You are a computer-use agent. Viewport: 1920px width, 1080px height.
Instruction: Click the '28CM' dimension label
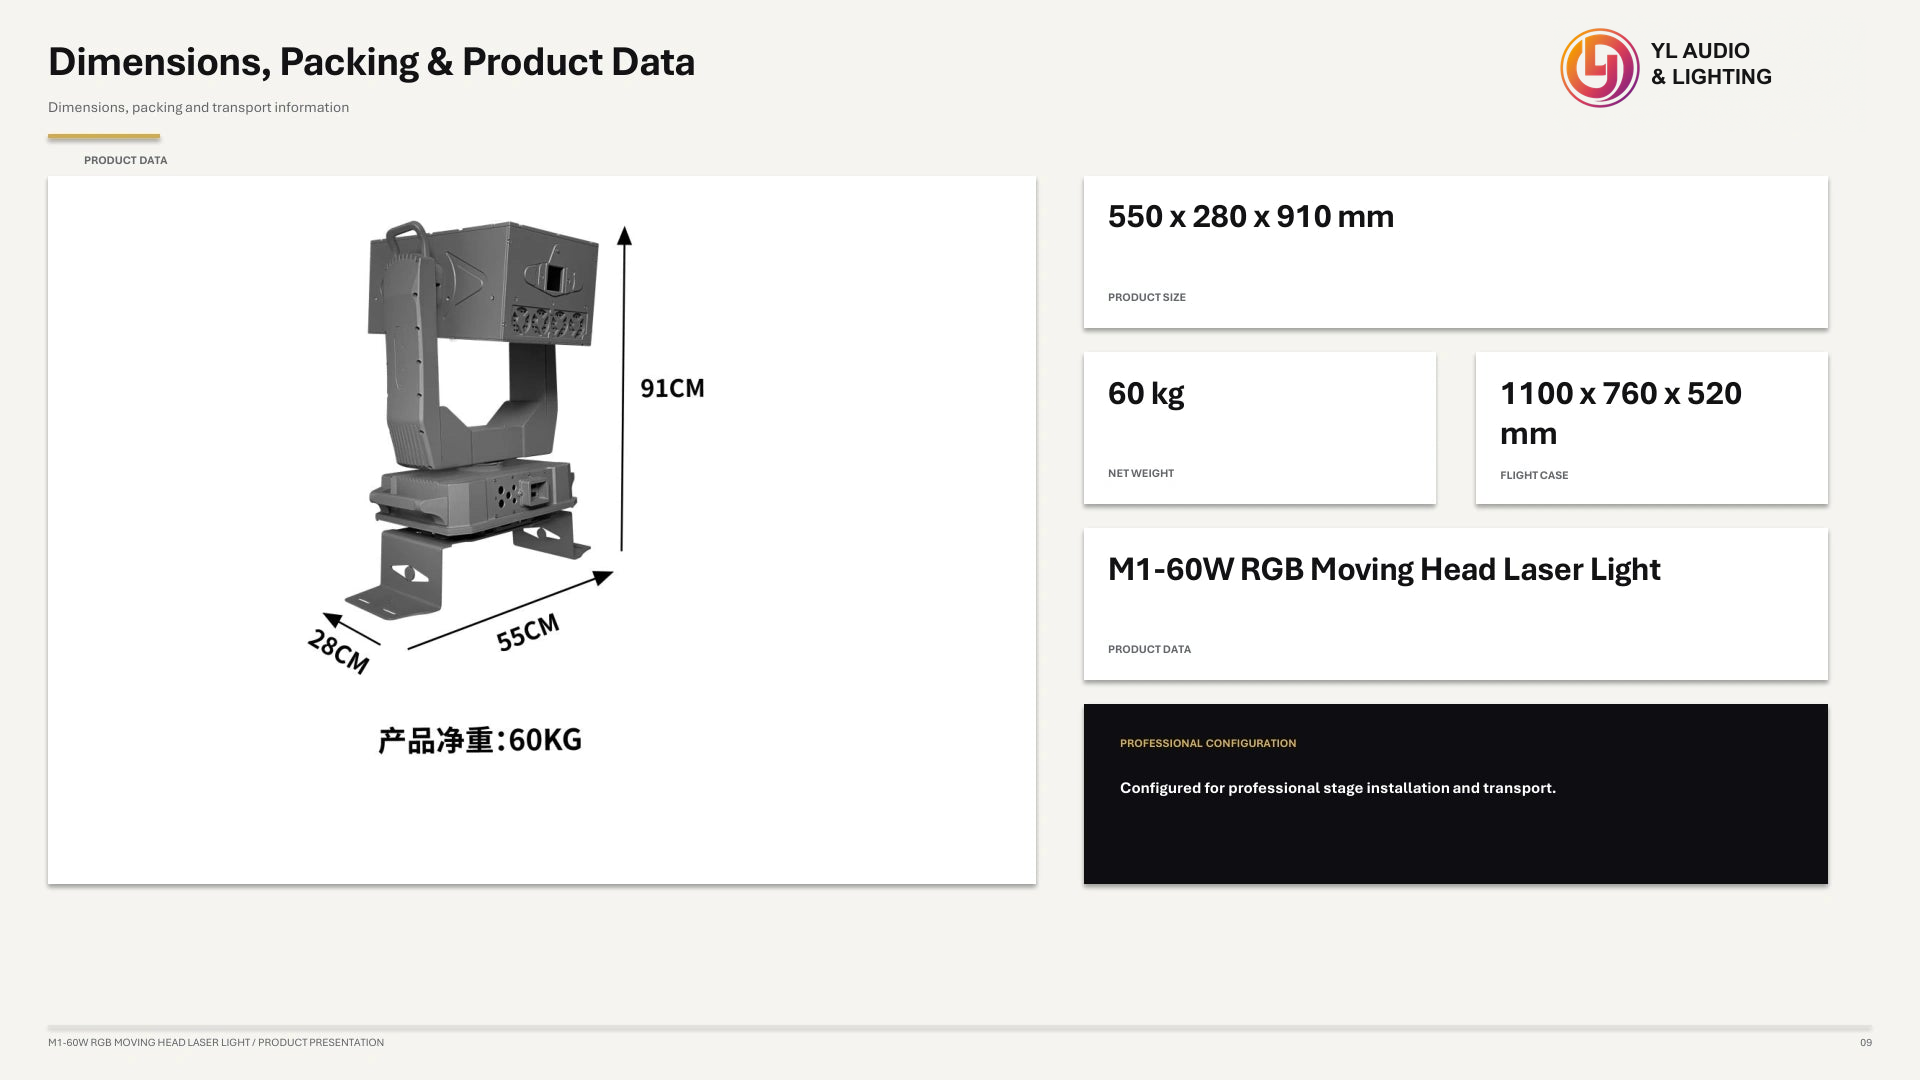tap(338, 650)
